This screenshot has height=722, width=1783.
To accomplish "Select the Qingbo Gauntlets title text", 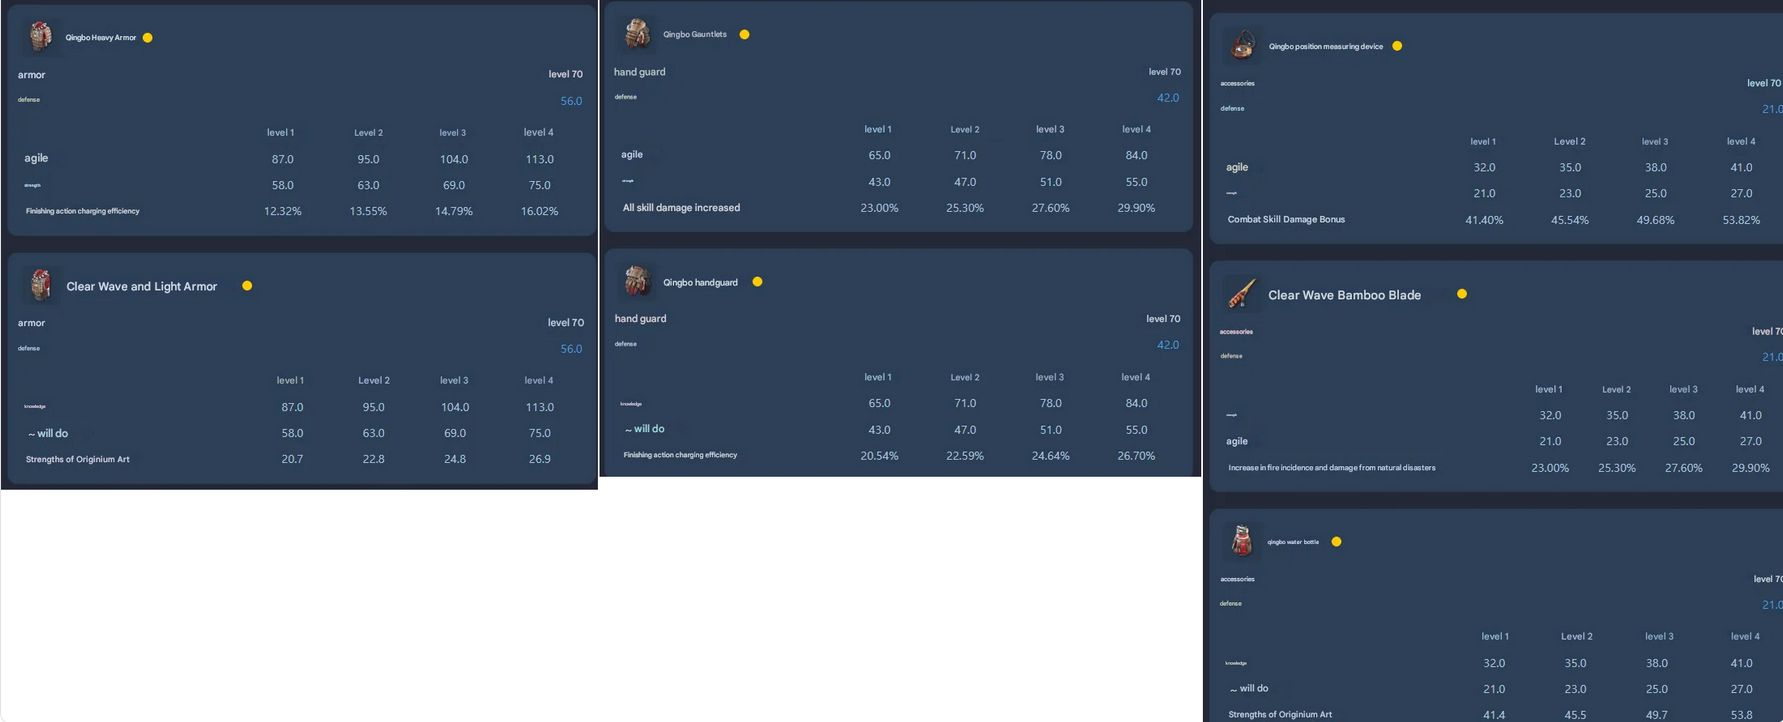I will coord(695,34).
